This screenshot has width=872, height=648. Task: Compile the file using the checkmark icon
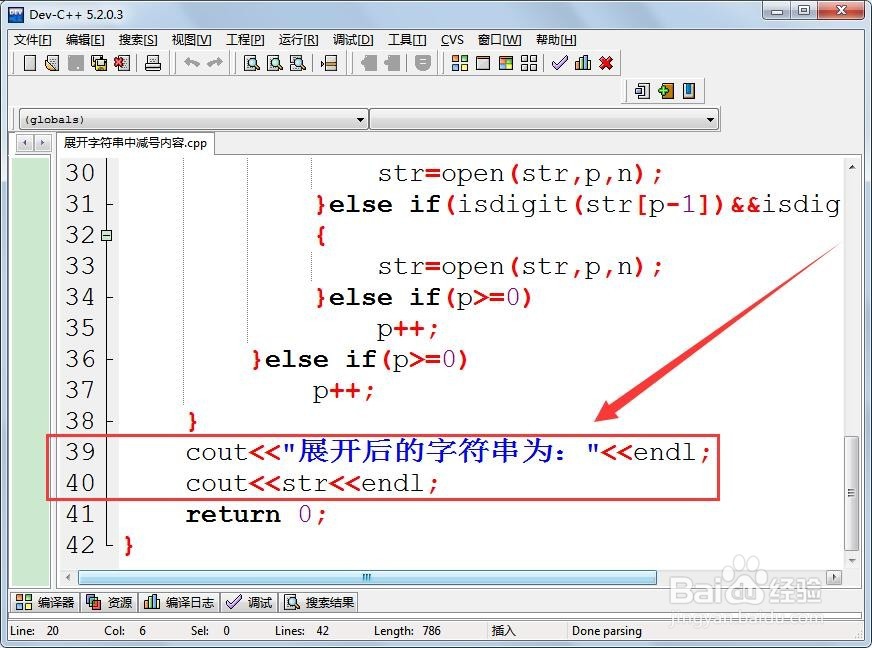[x=558, y=63]
